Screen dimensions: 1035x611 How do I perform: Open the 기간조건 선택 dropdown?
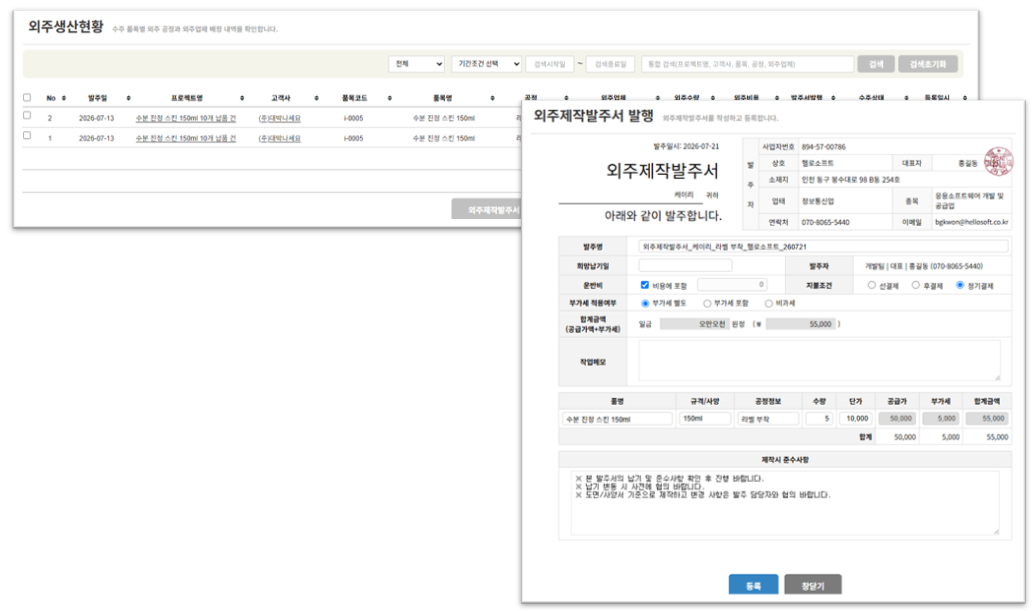tap(486, 64)
